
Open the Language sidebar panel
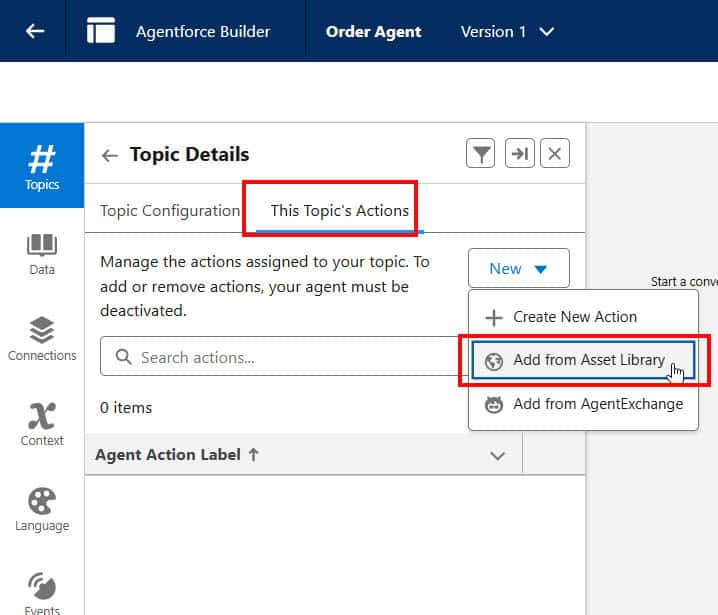(42, 510)
